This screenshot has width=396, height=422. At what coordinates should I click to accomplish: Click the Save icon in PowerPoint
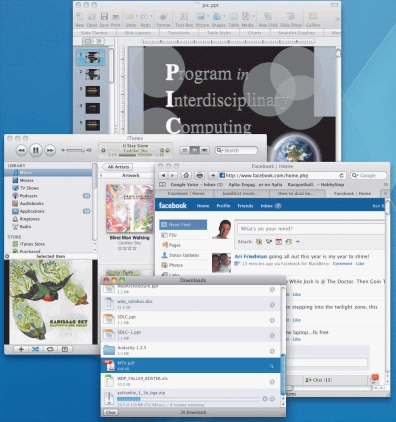pyautogui.click(x=104, y=16)
